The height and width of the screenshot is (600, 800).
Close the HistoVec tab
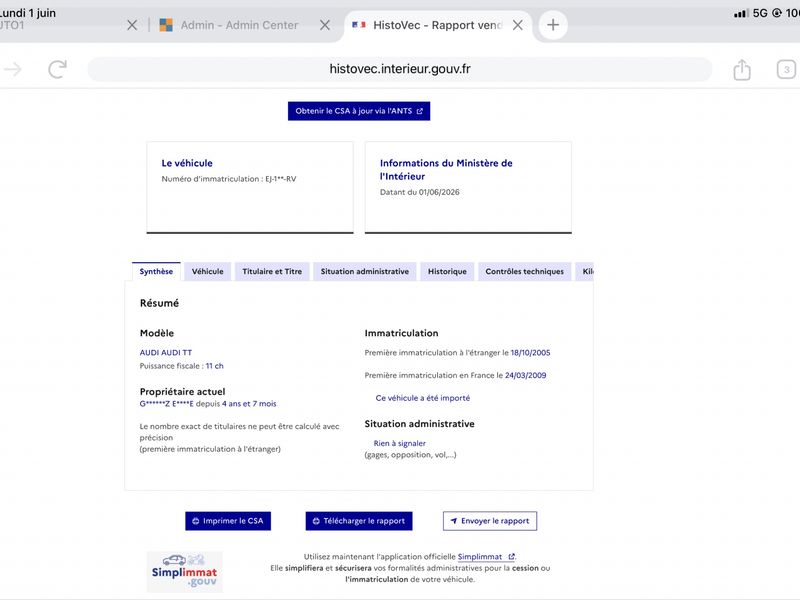click(x=517, y=25)
